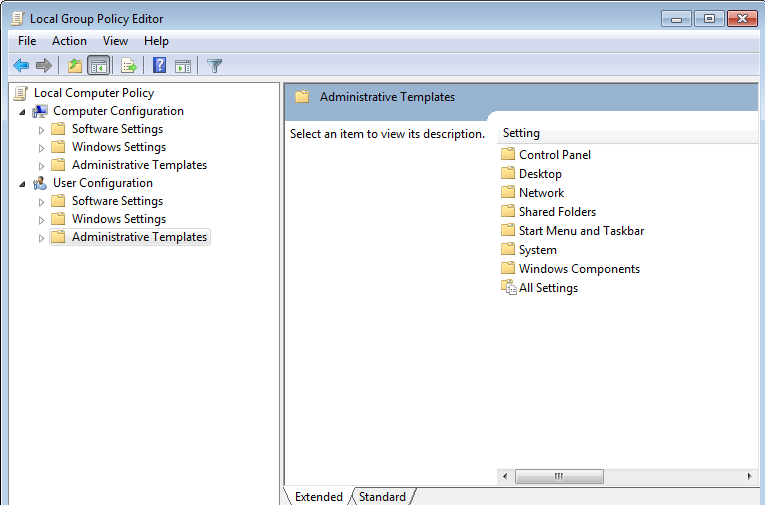The width and height of the screenshot is (765, 505).
Task: Select the Windows Components entry text
Action: click(579, 269)
